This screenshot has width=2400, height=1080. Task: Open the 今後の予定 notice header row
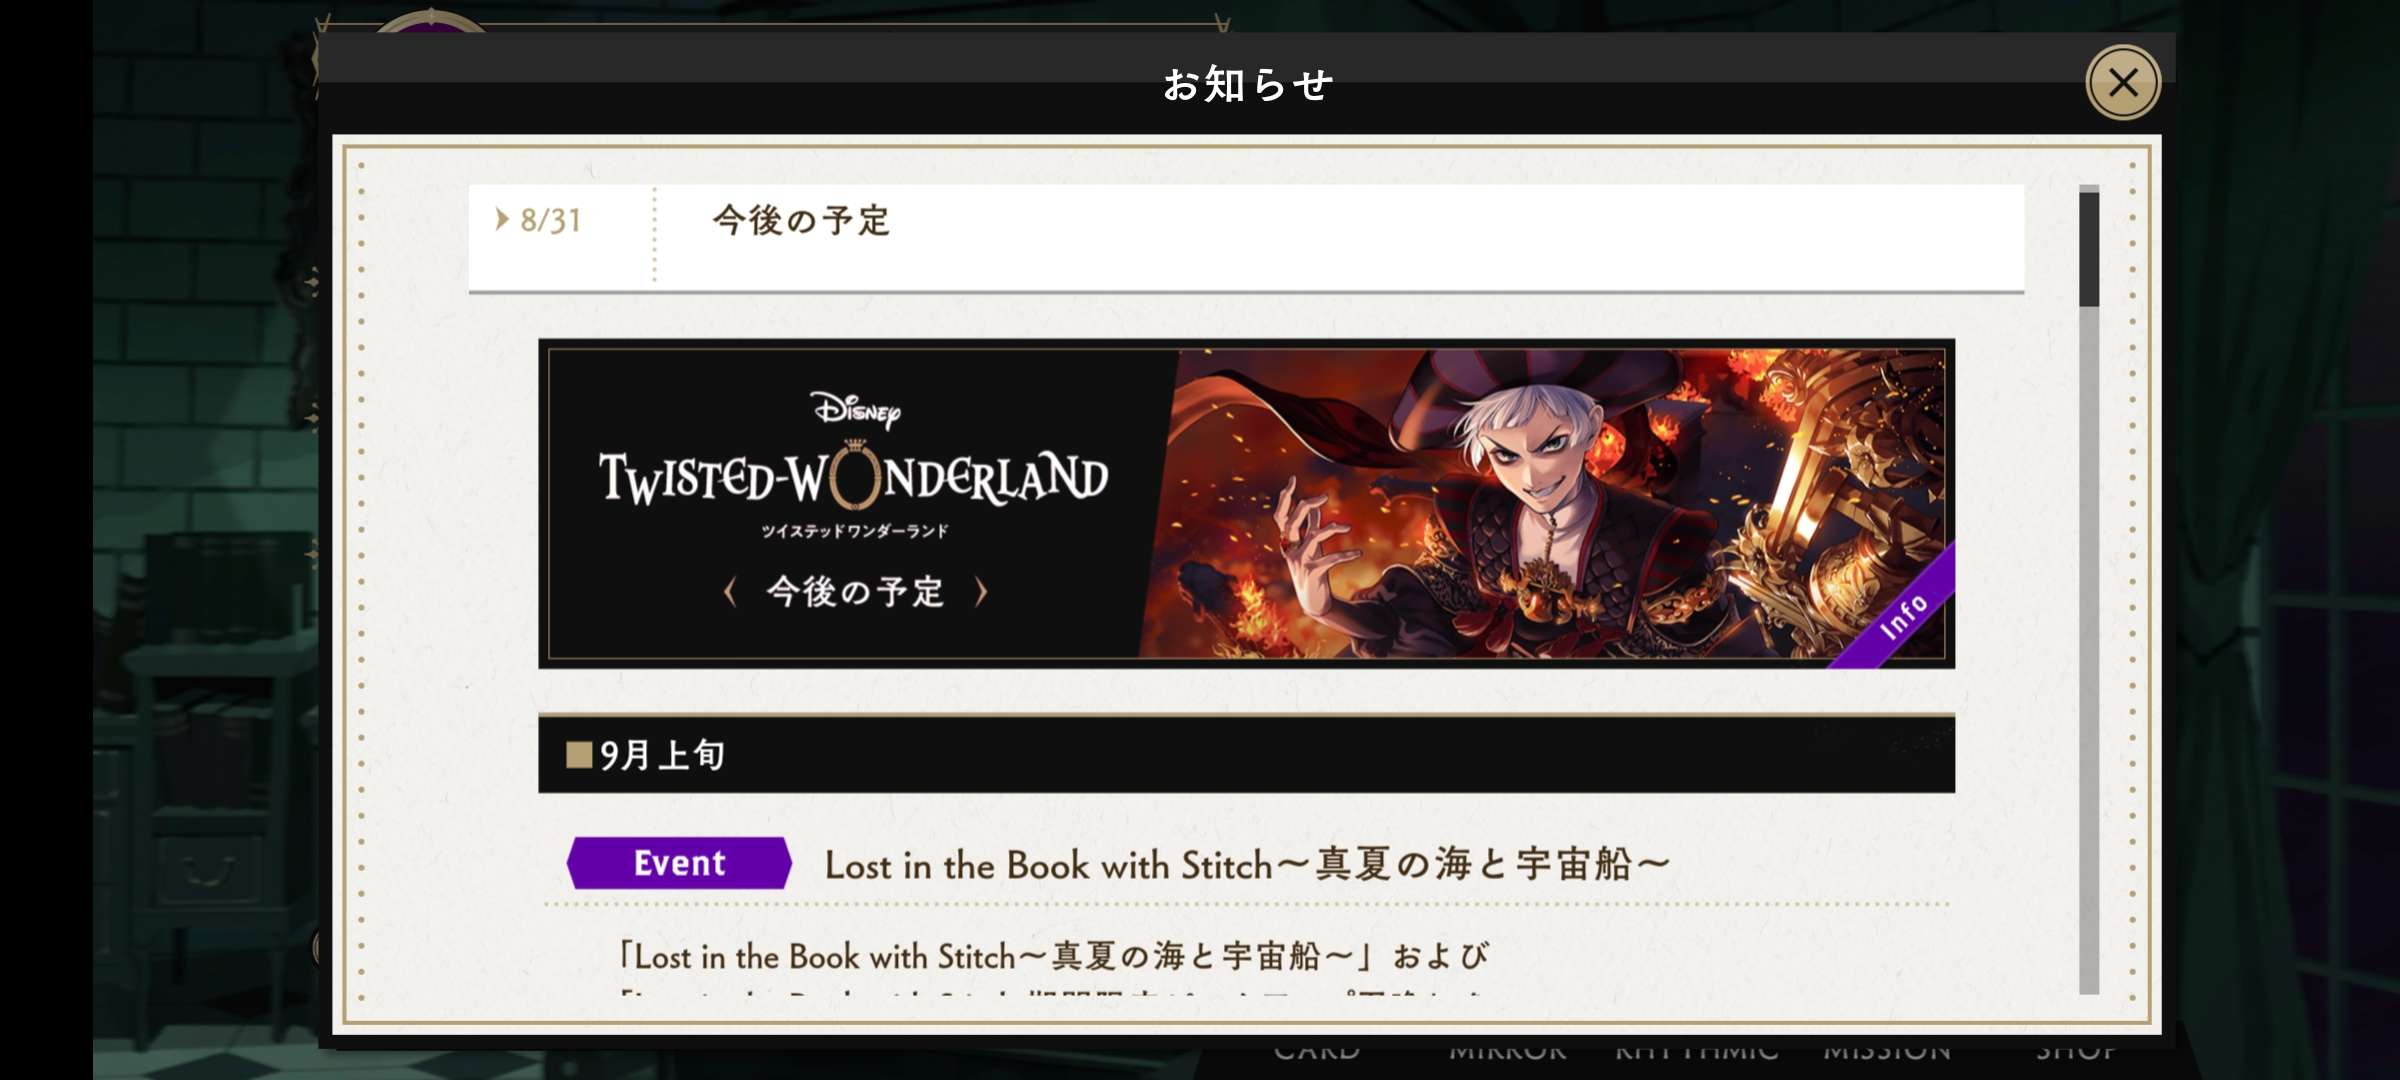[x=1246, y=237]
